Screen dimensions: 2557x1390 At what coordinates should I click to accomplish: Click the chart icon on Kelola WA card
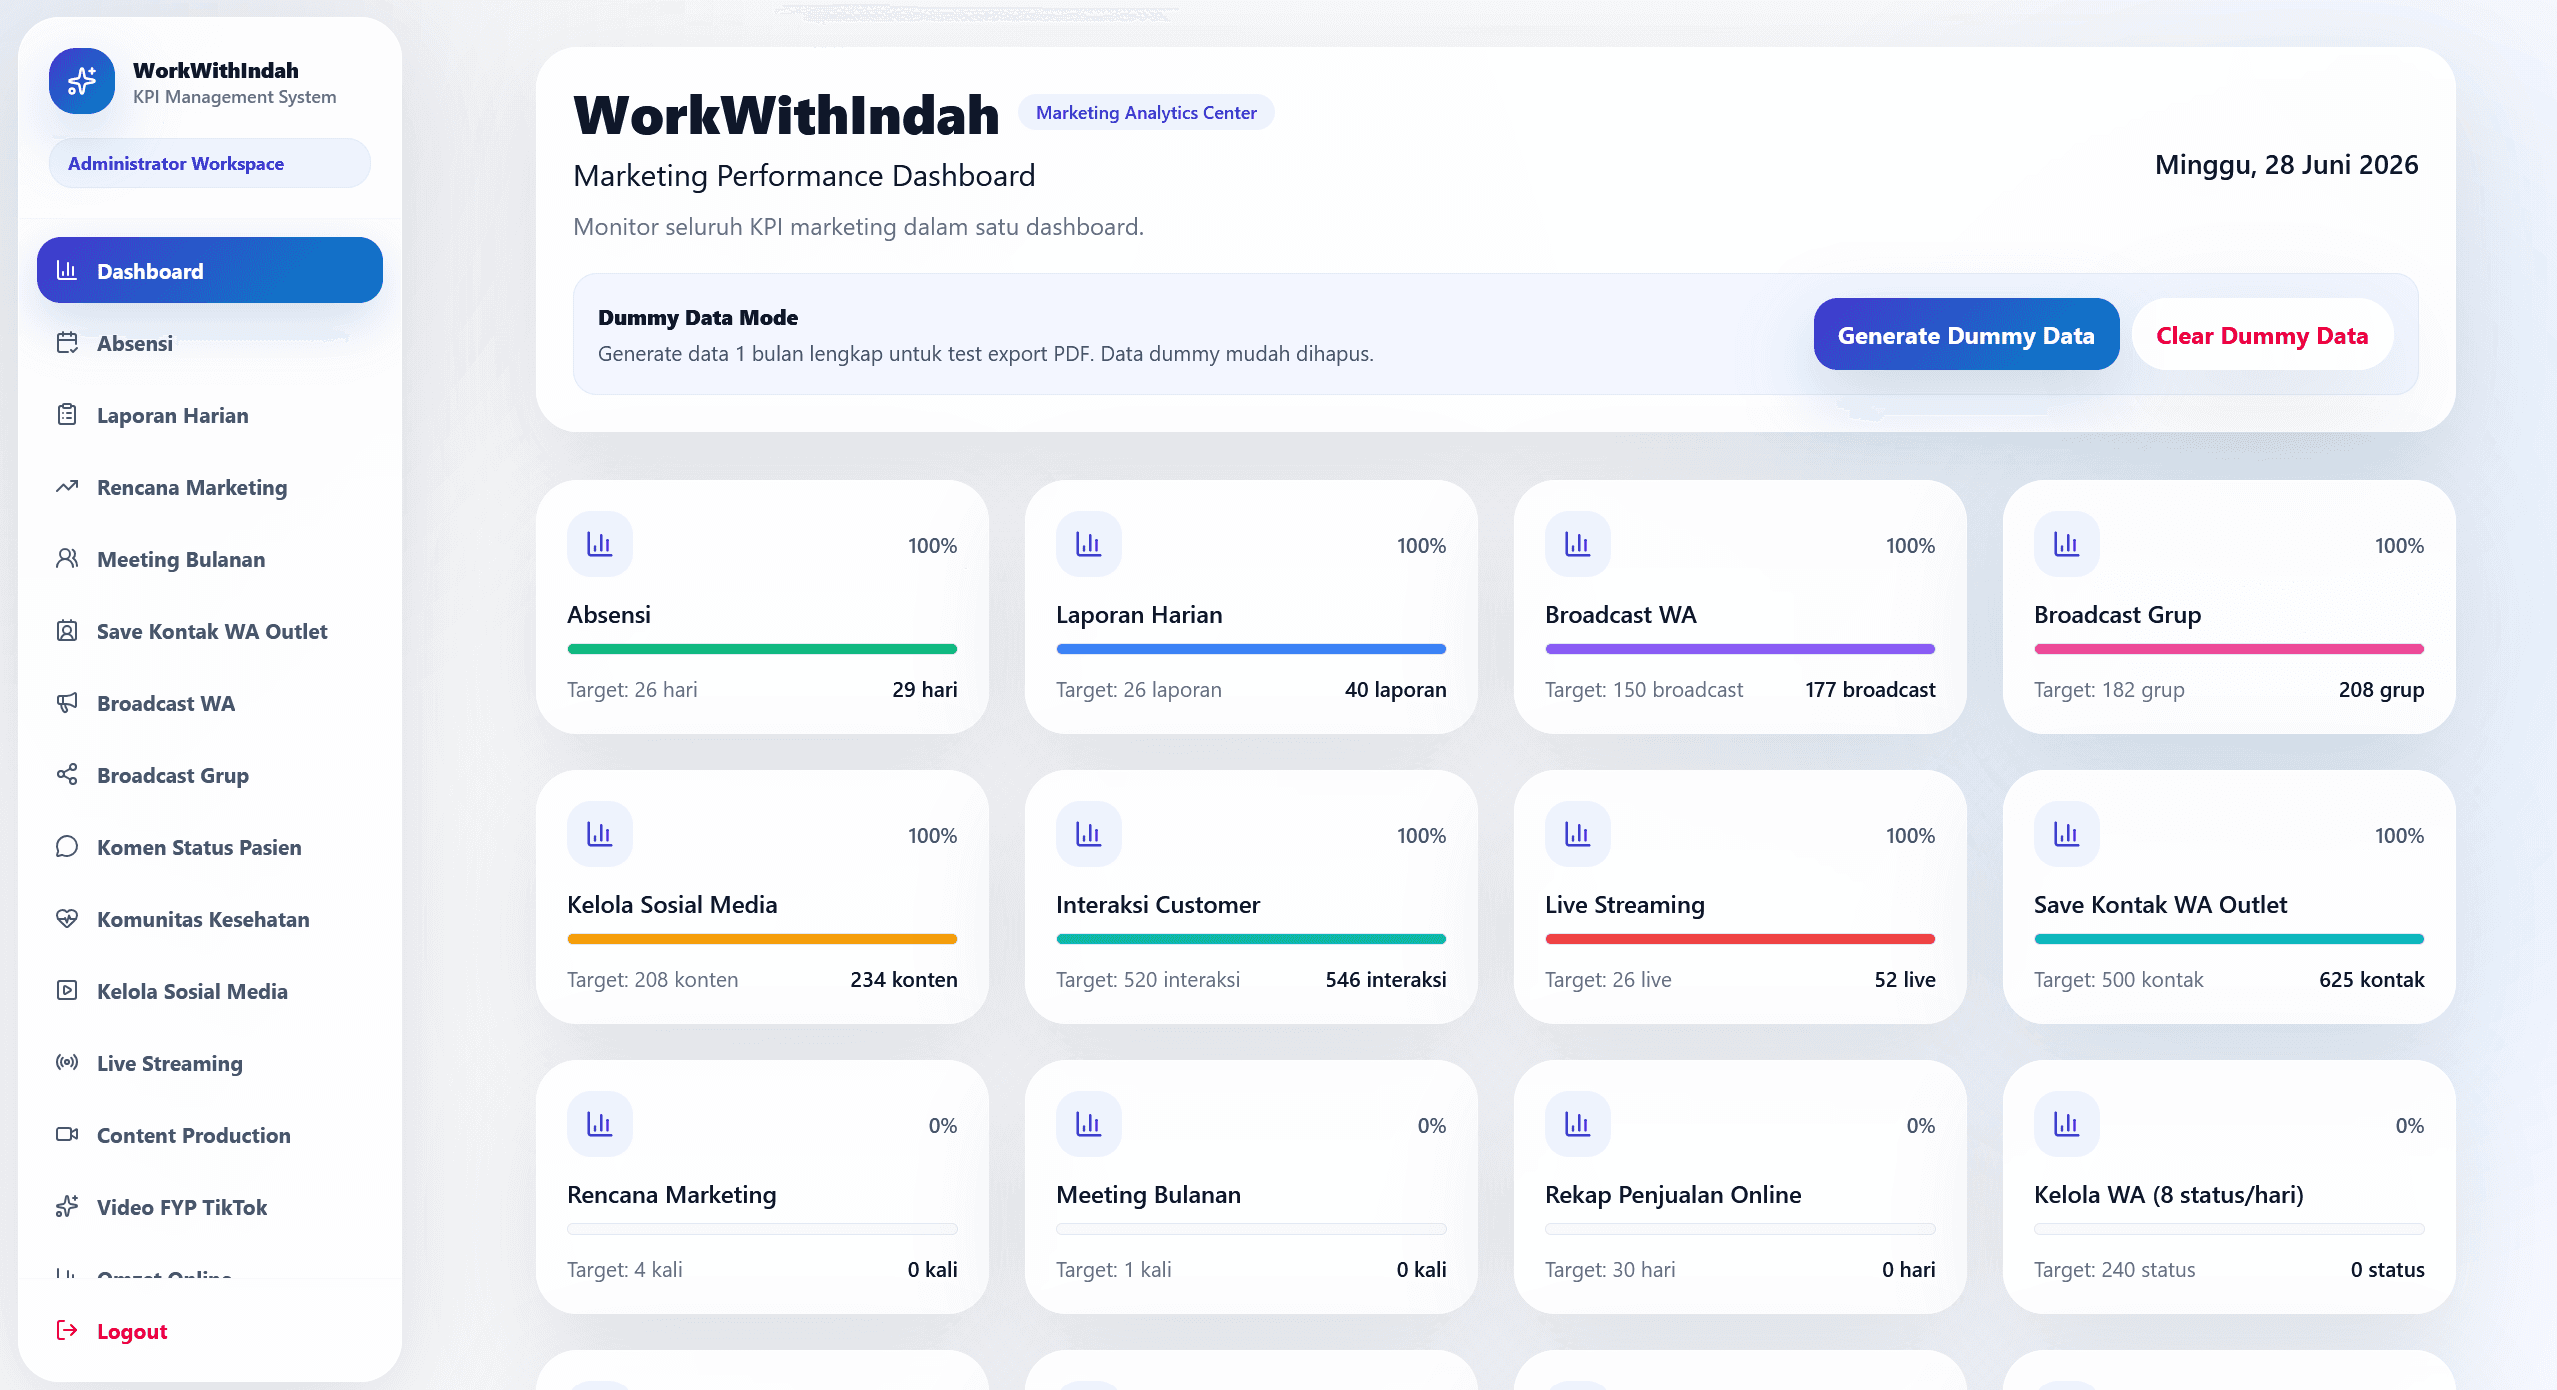coord(2067,1124)
